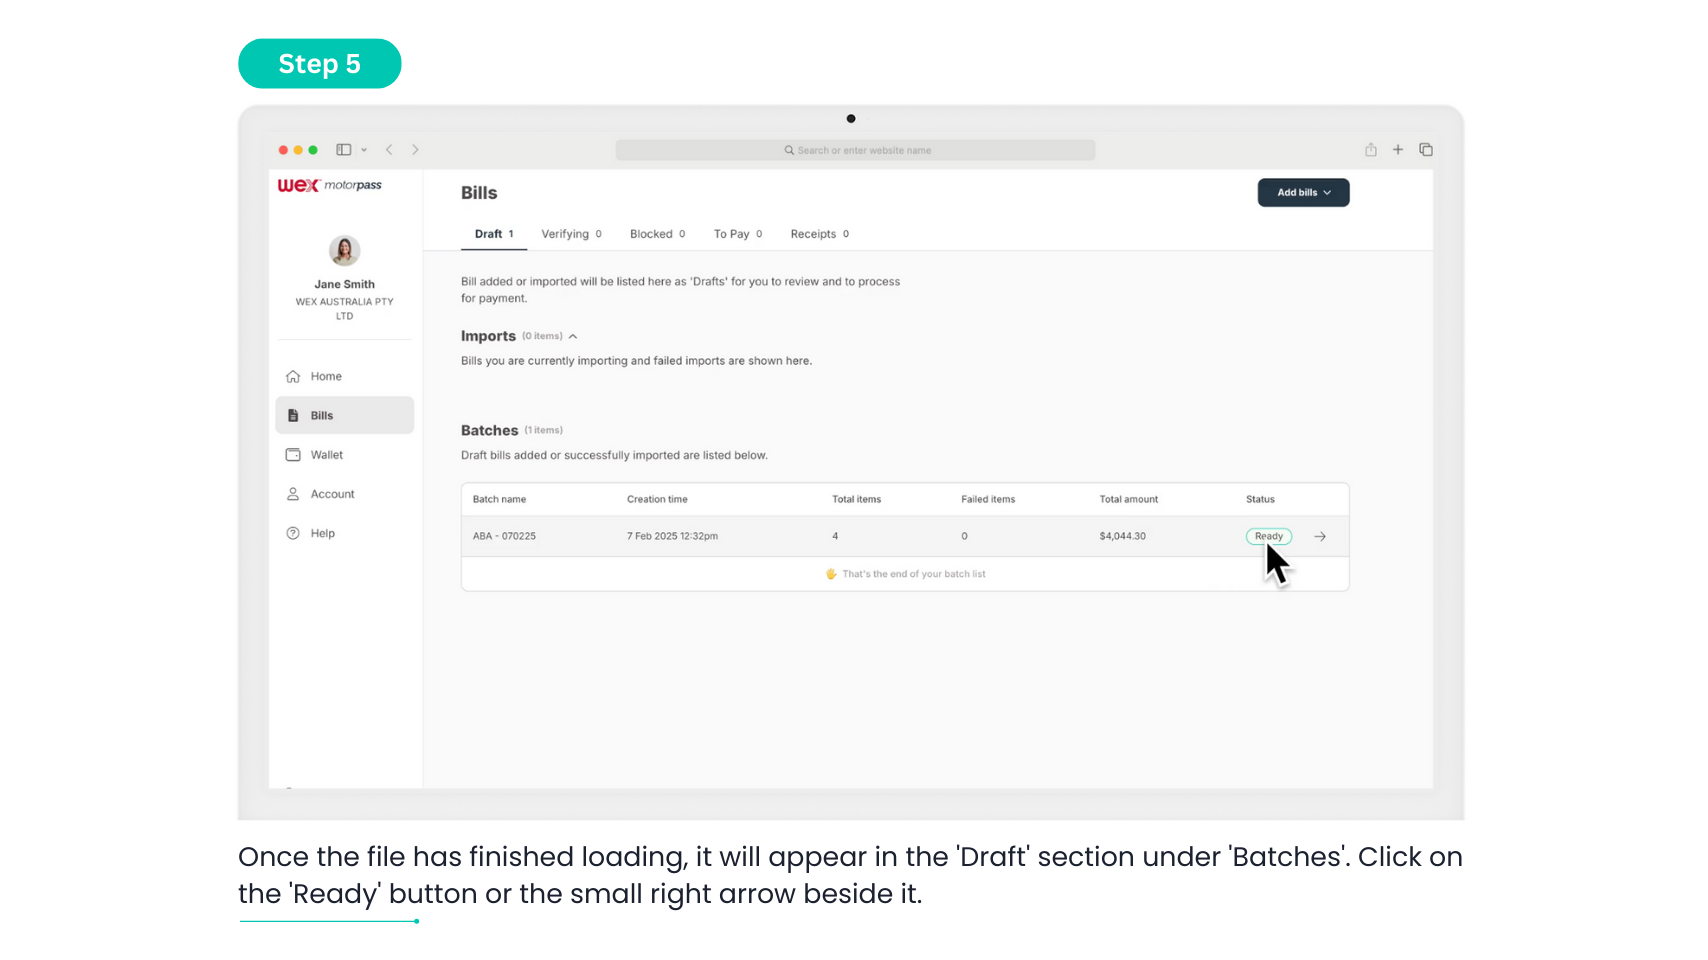Switch to the Verifying tab
The image size is (1708, 960).
[x=571, y=234]
